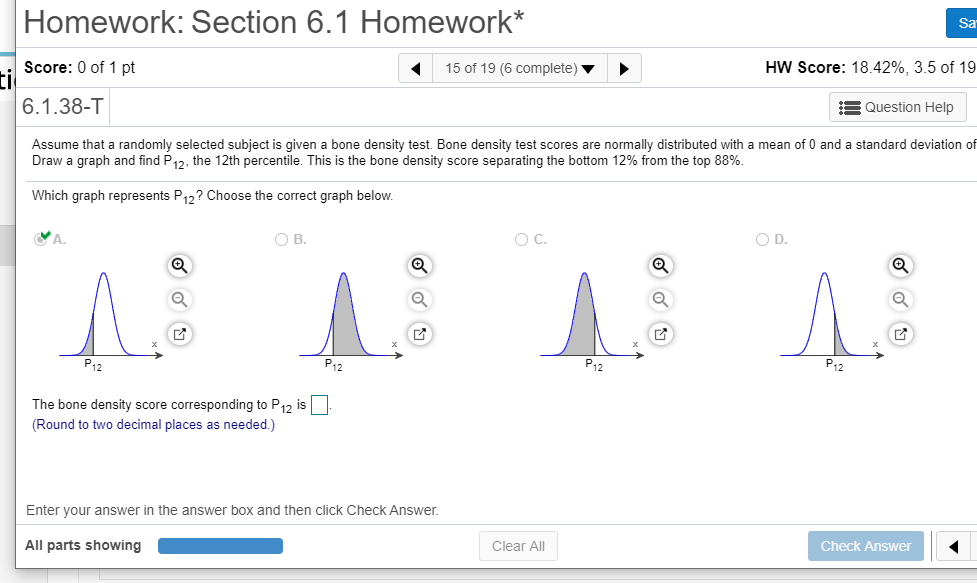
Task: Zoom in on graph C
Action: (660, 266)
